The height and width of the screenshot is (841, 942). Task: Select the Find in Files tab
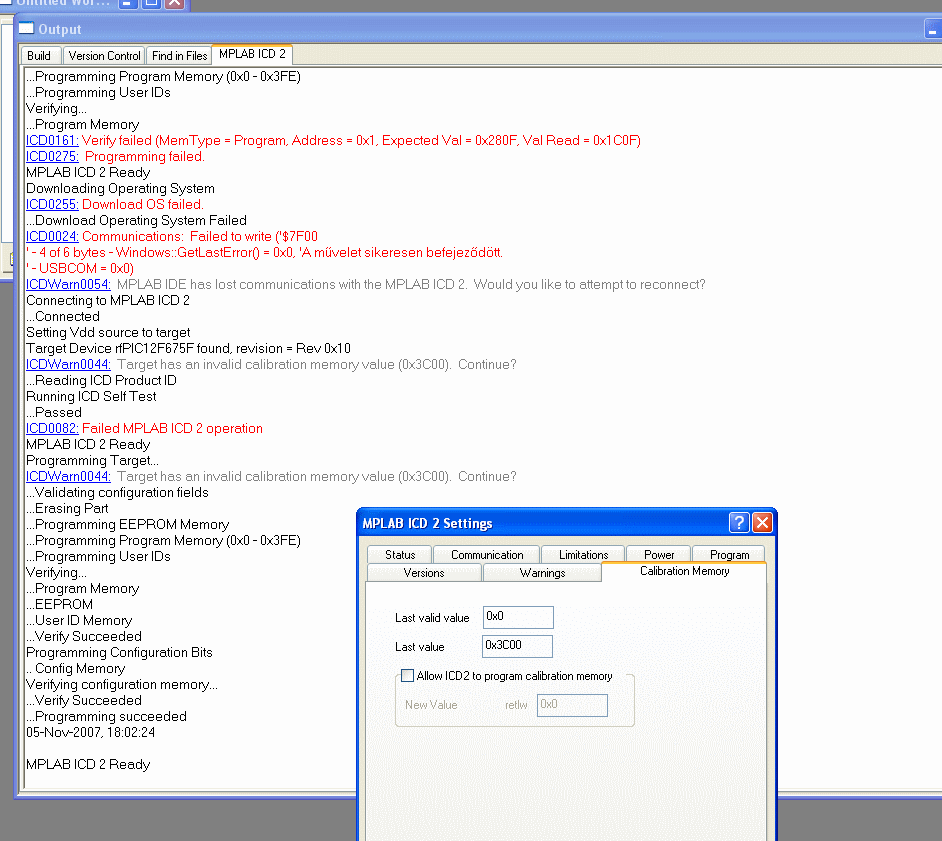(x=179, y=56)
